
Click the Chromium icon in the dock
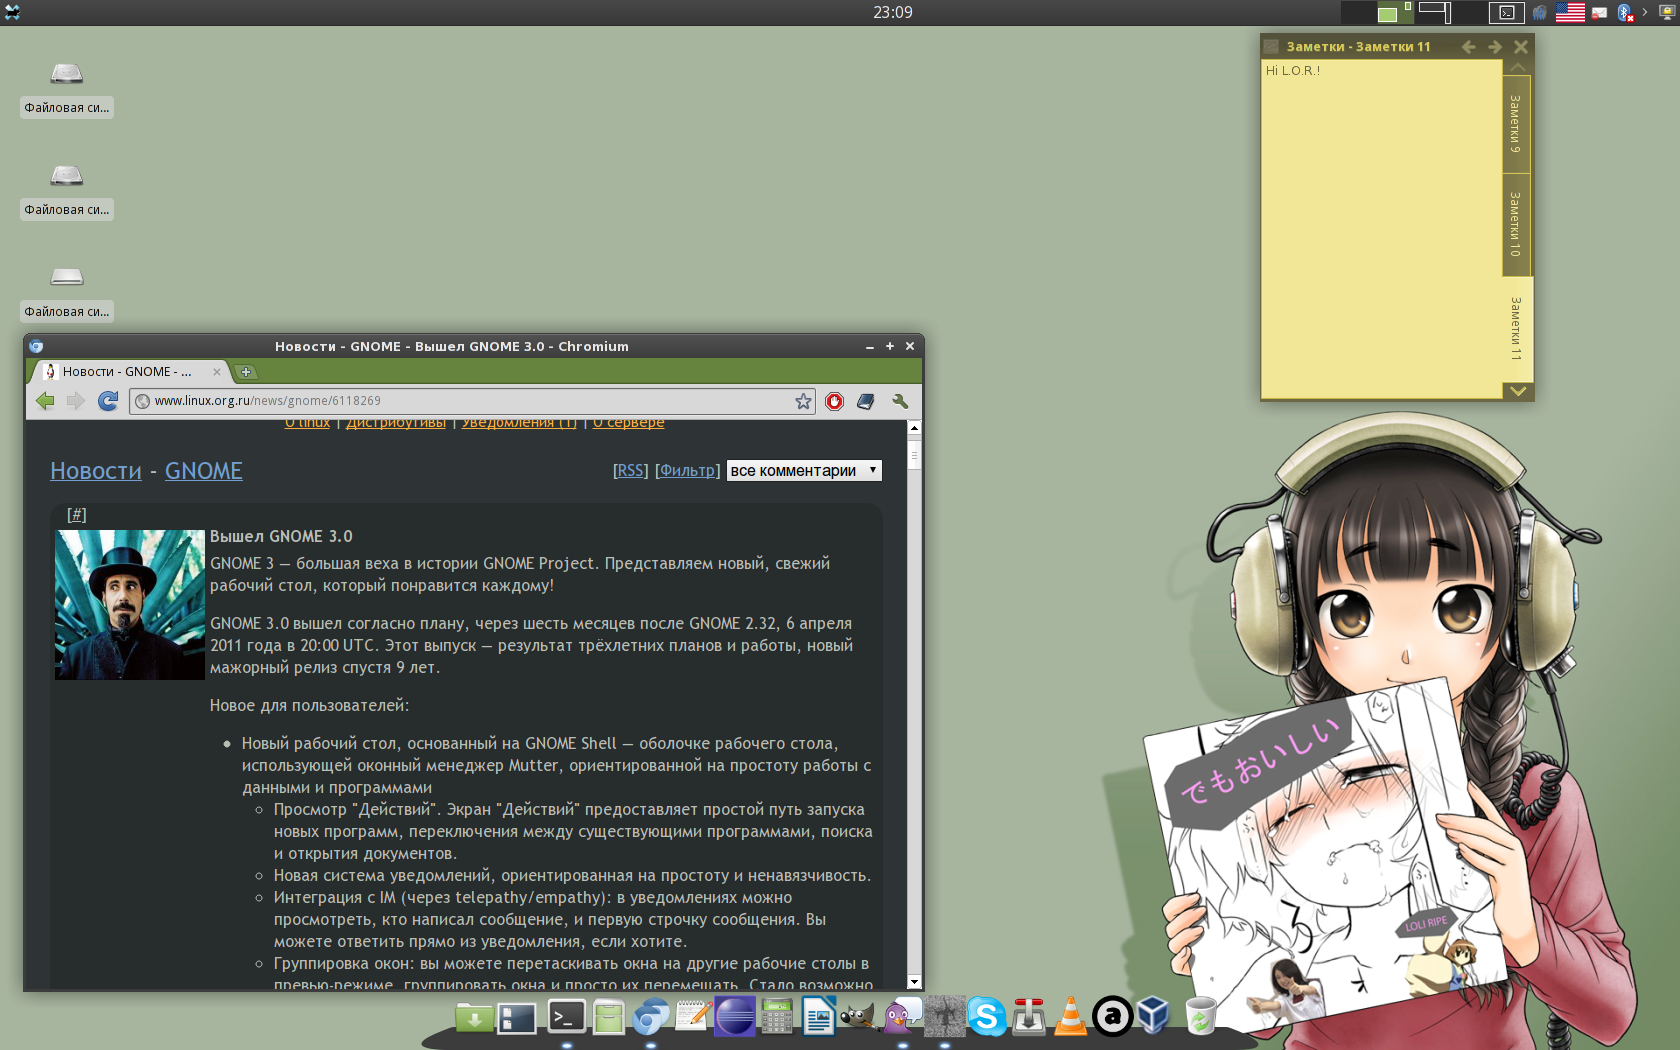[651, 1017]
